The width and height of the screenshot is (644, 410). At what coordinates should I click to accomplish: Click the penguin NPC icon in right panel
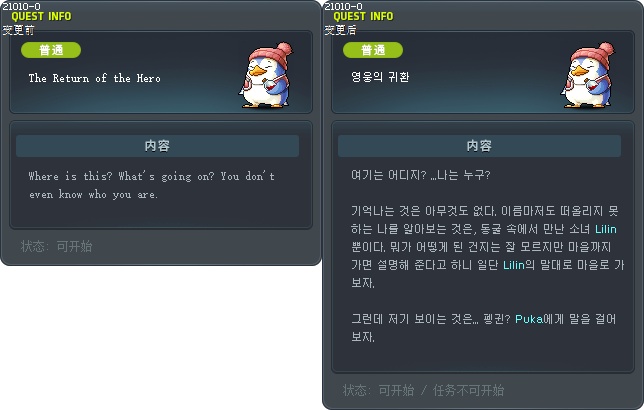(588, 75)
